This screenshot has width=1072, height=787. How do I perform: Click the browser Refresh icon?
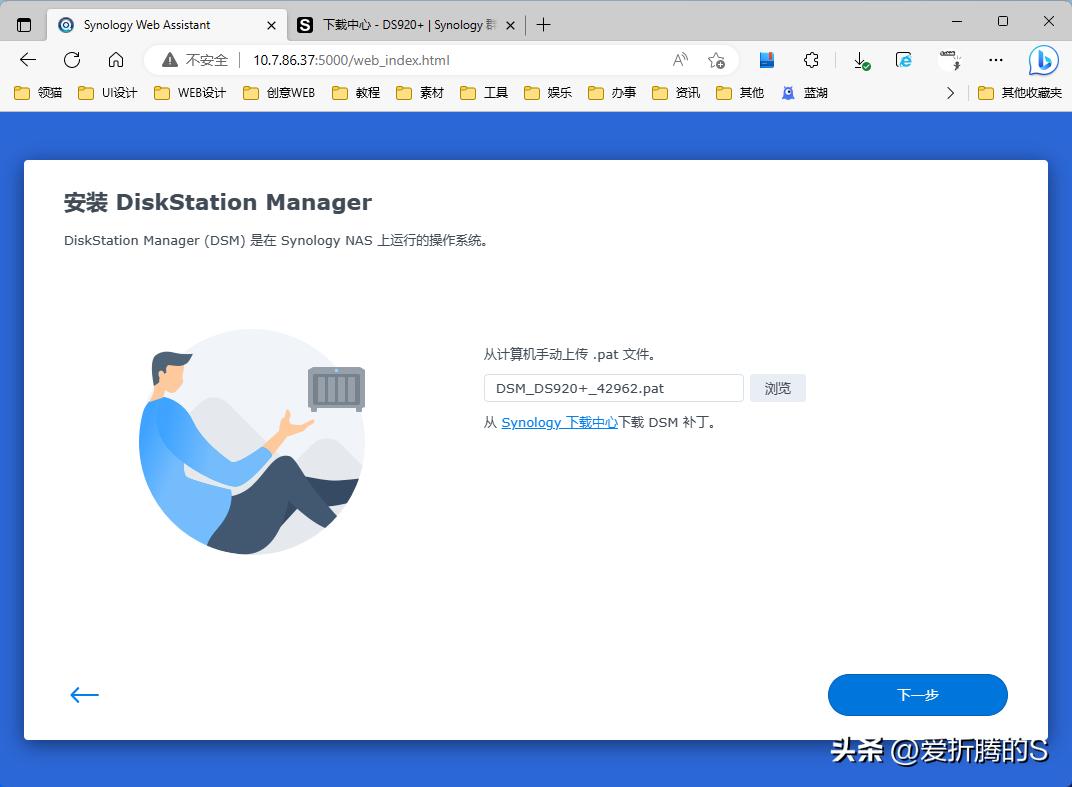pos(70,60)
